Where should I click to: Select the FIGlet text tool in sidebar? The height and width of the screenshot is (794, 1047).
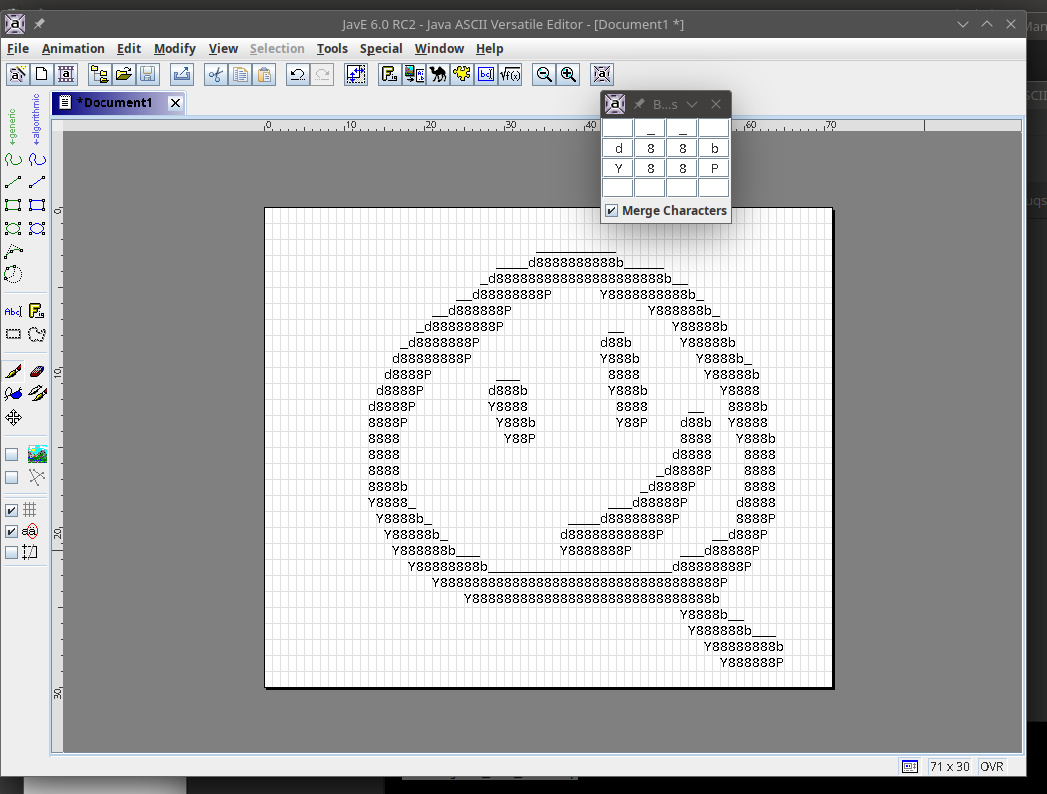pos(37,311)
